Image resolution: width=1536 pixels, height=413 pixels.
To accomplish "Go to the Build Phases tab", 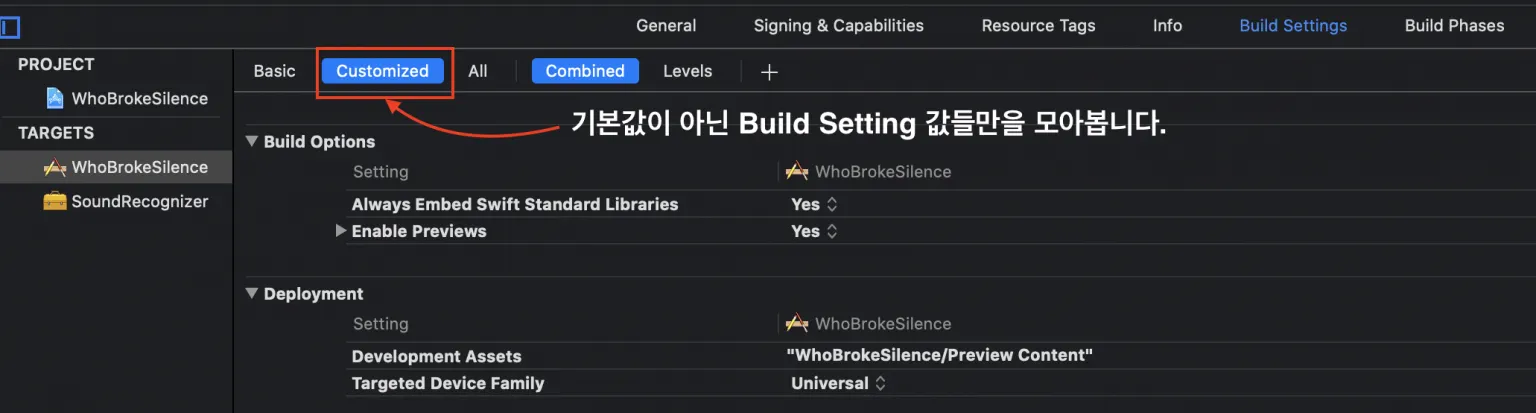I will pyautogui.click(x=1454, y=26).
